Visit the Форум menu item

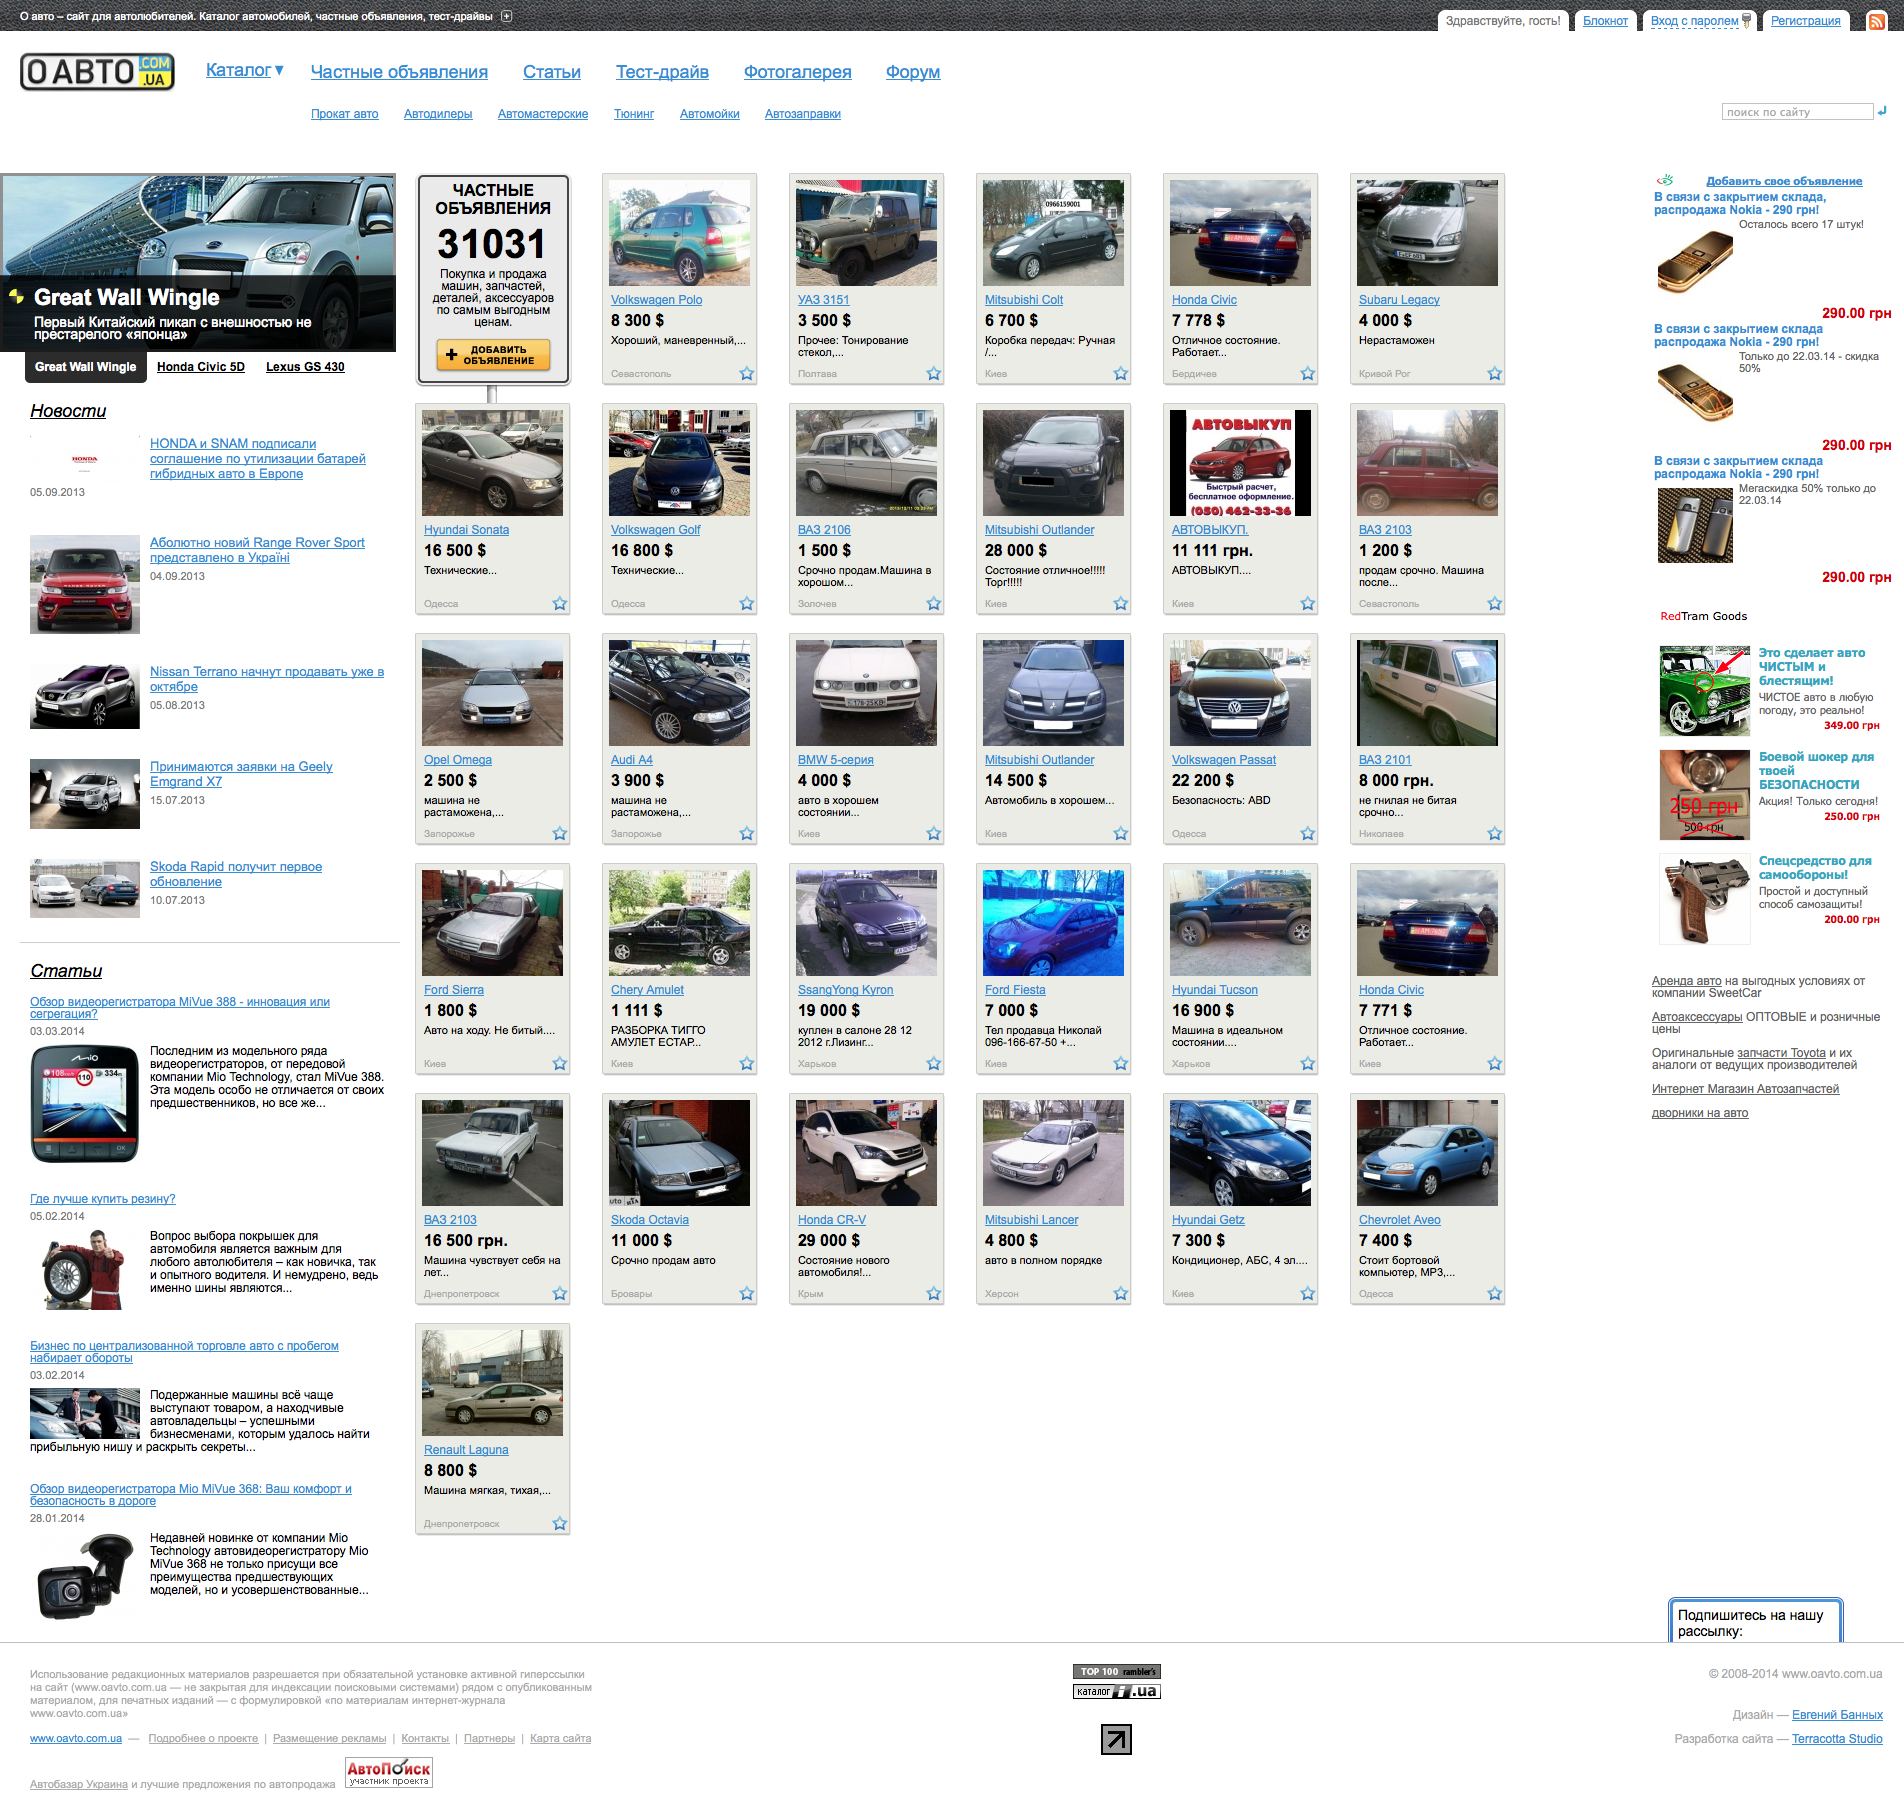pos(913,72)
